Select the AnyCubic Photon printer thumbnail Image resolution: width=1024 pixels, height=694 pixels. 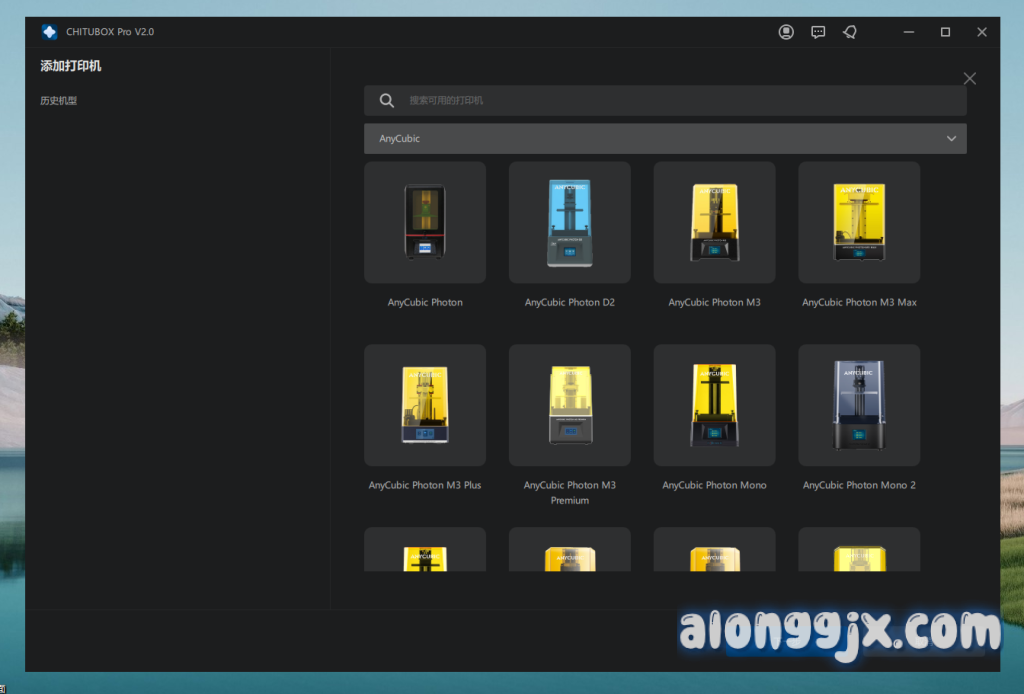coord(425,222)
